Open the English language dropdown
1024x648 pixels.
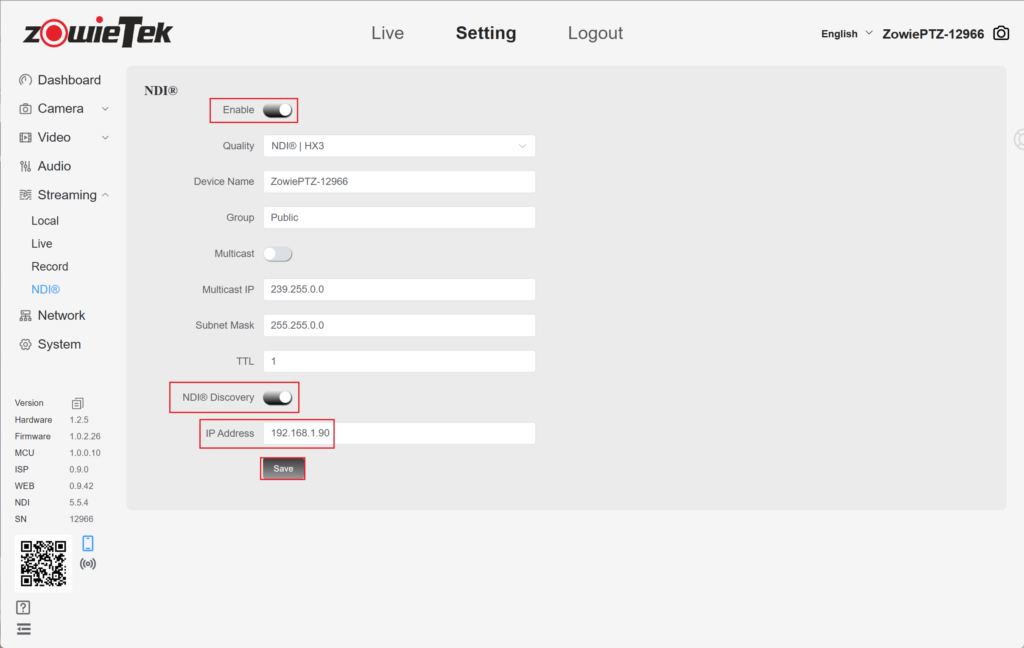(x=846, y=34)
